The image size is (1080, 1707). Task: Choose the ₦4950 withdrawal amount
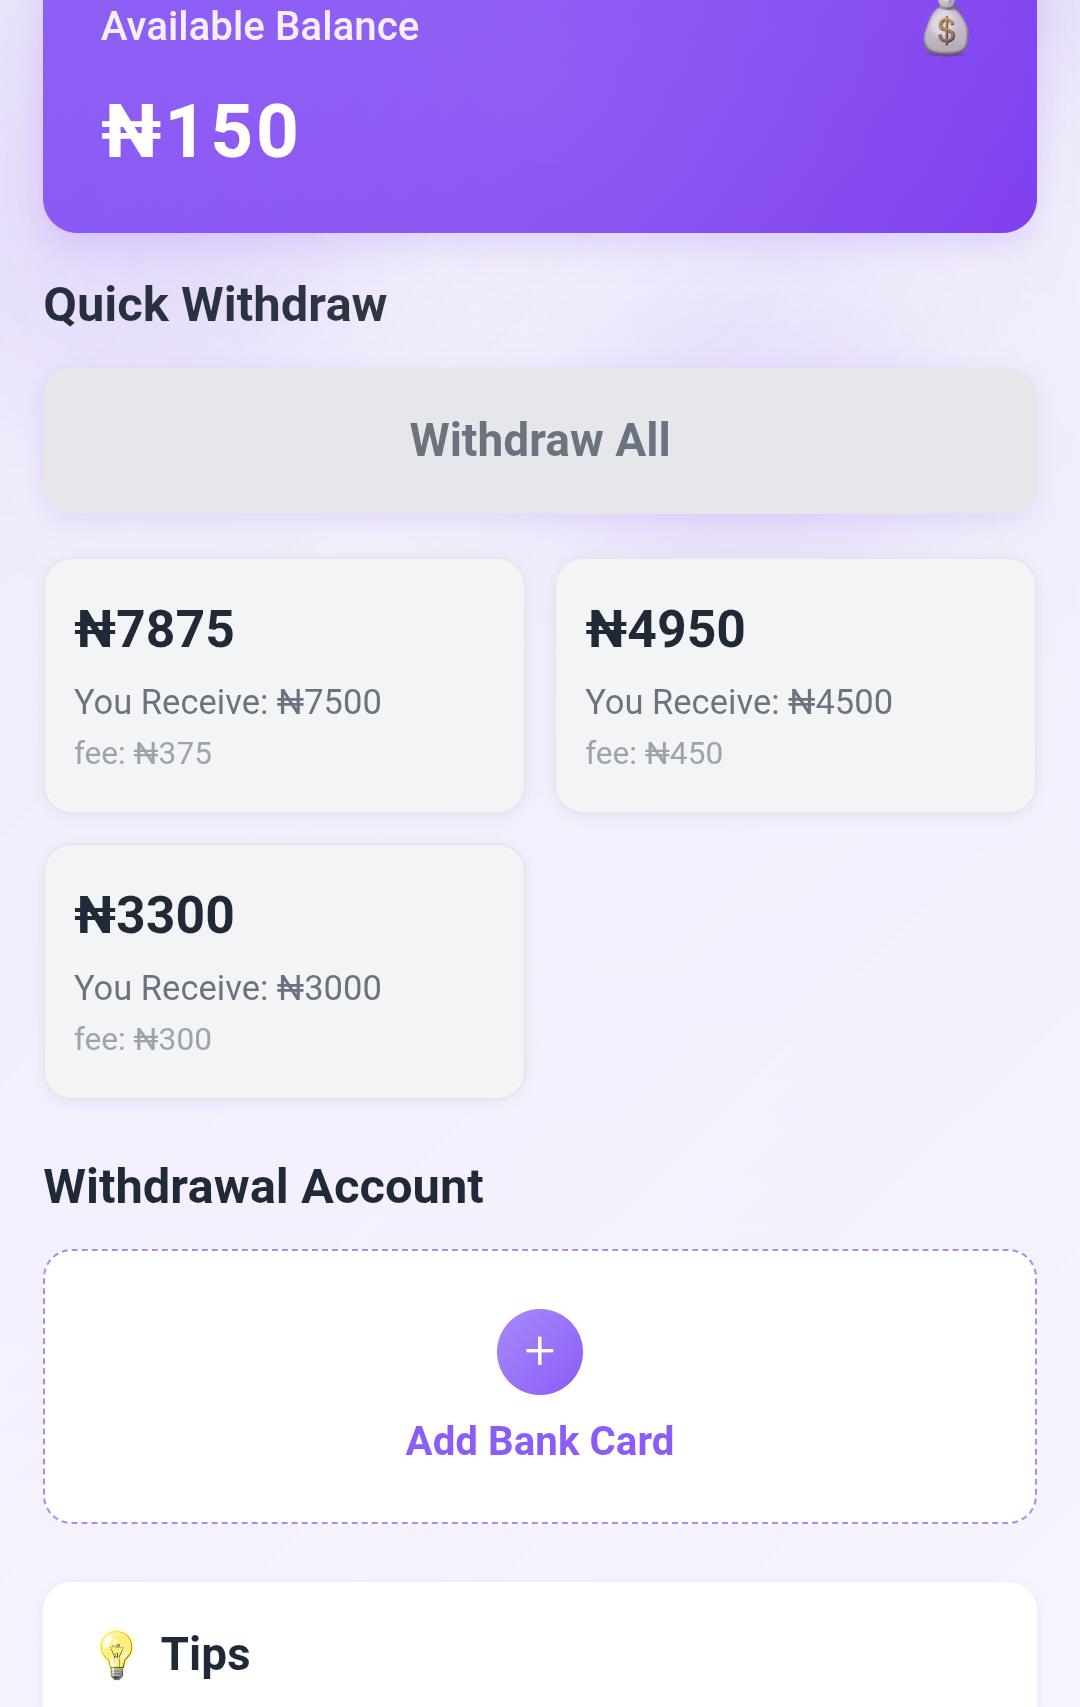[x=666, y=630]
